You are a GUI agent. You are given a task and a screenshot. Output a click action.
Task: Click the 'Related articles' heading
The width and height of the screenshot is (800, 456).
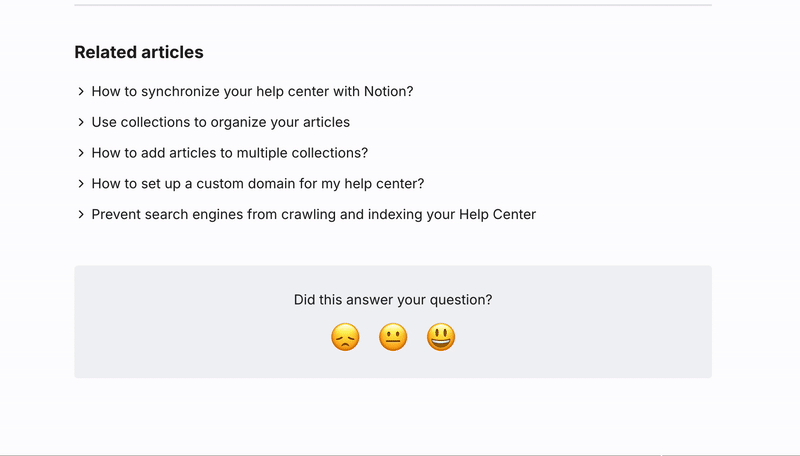(x=139, y=52)
